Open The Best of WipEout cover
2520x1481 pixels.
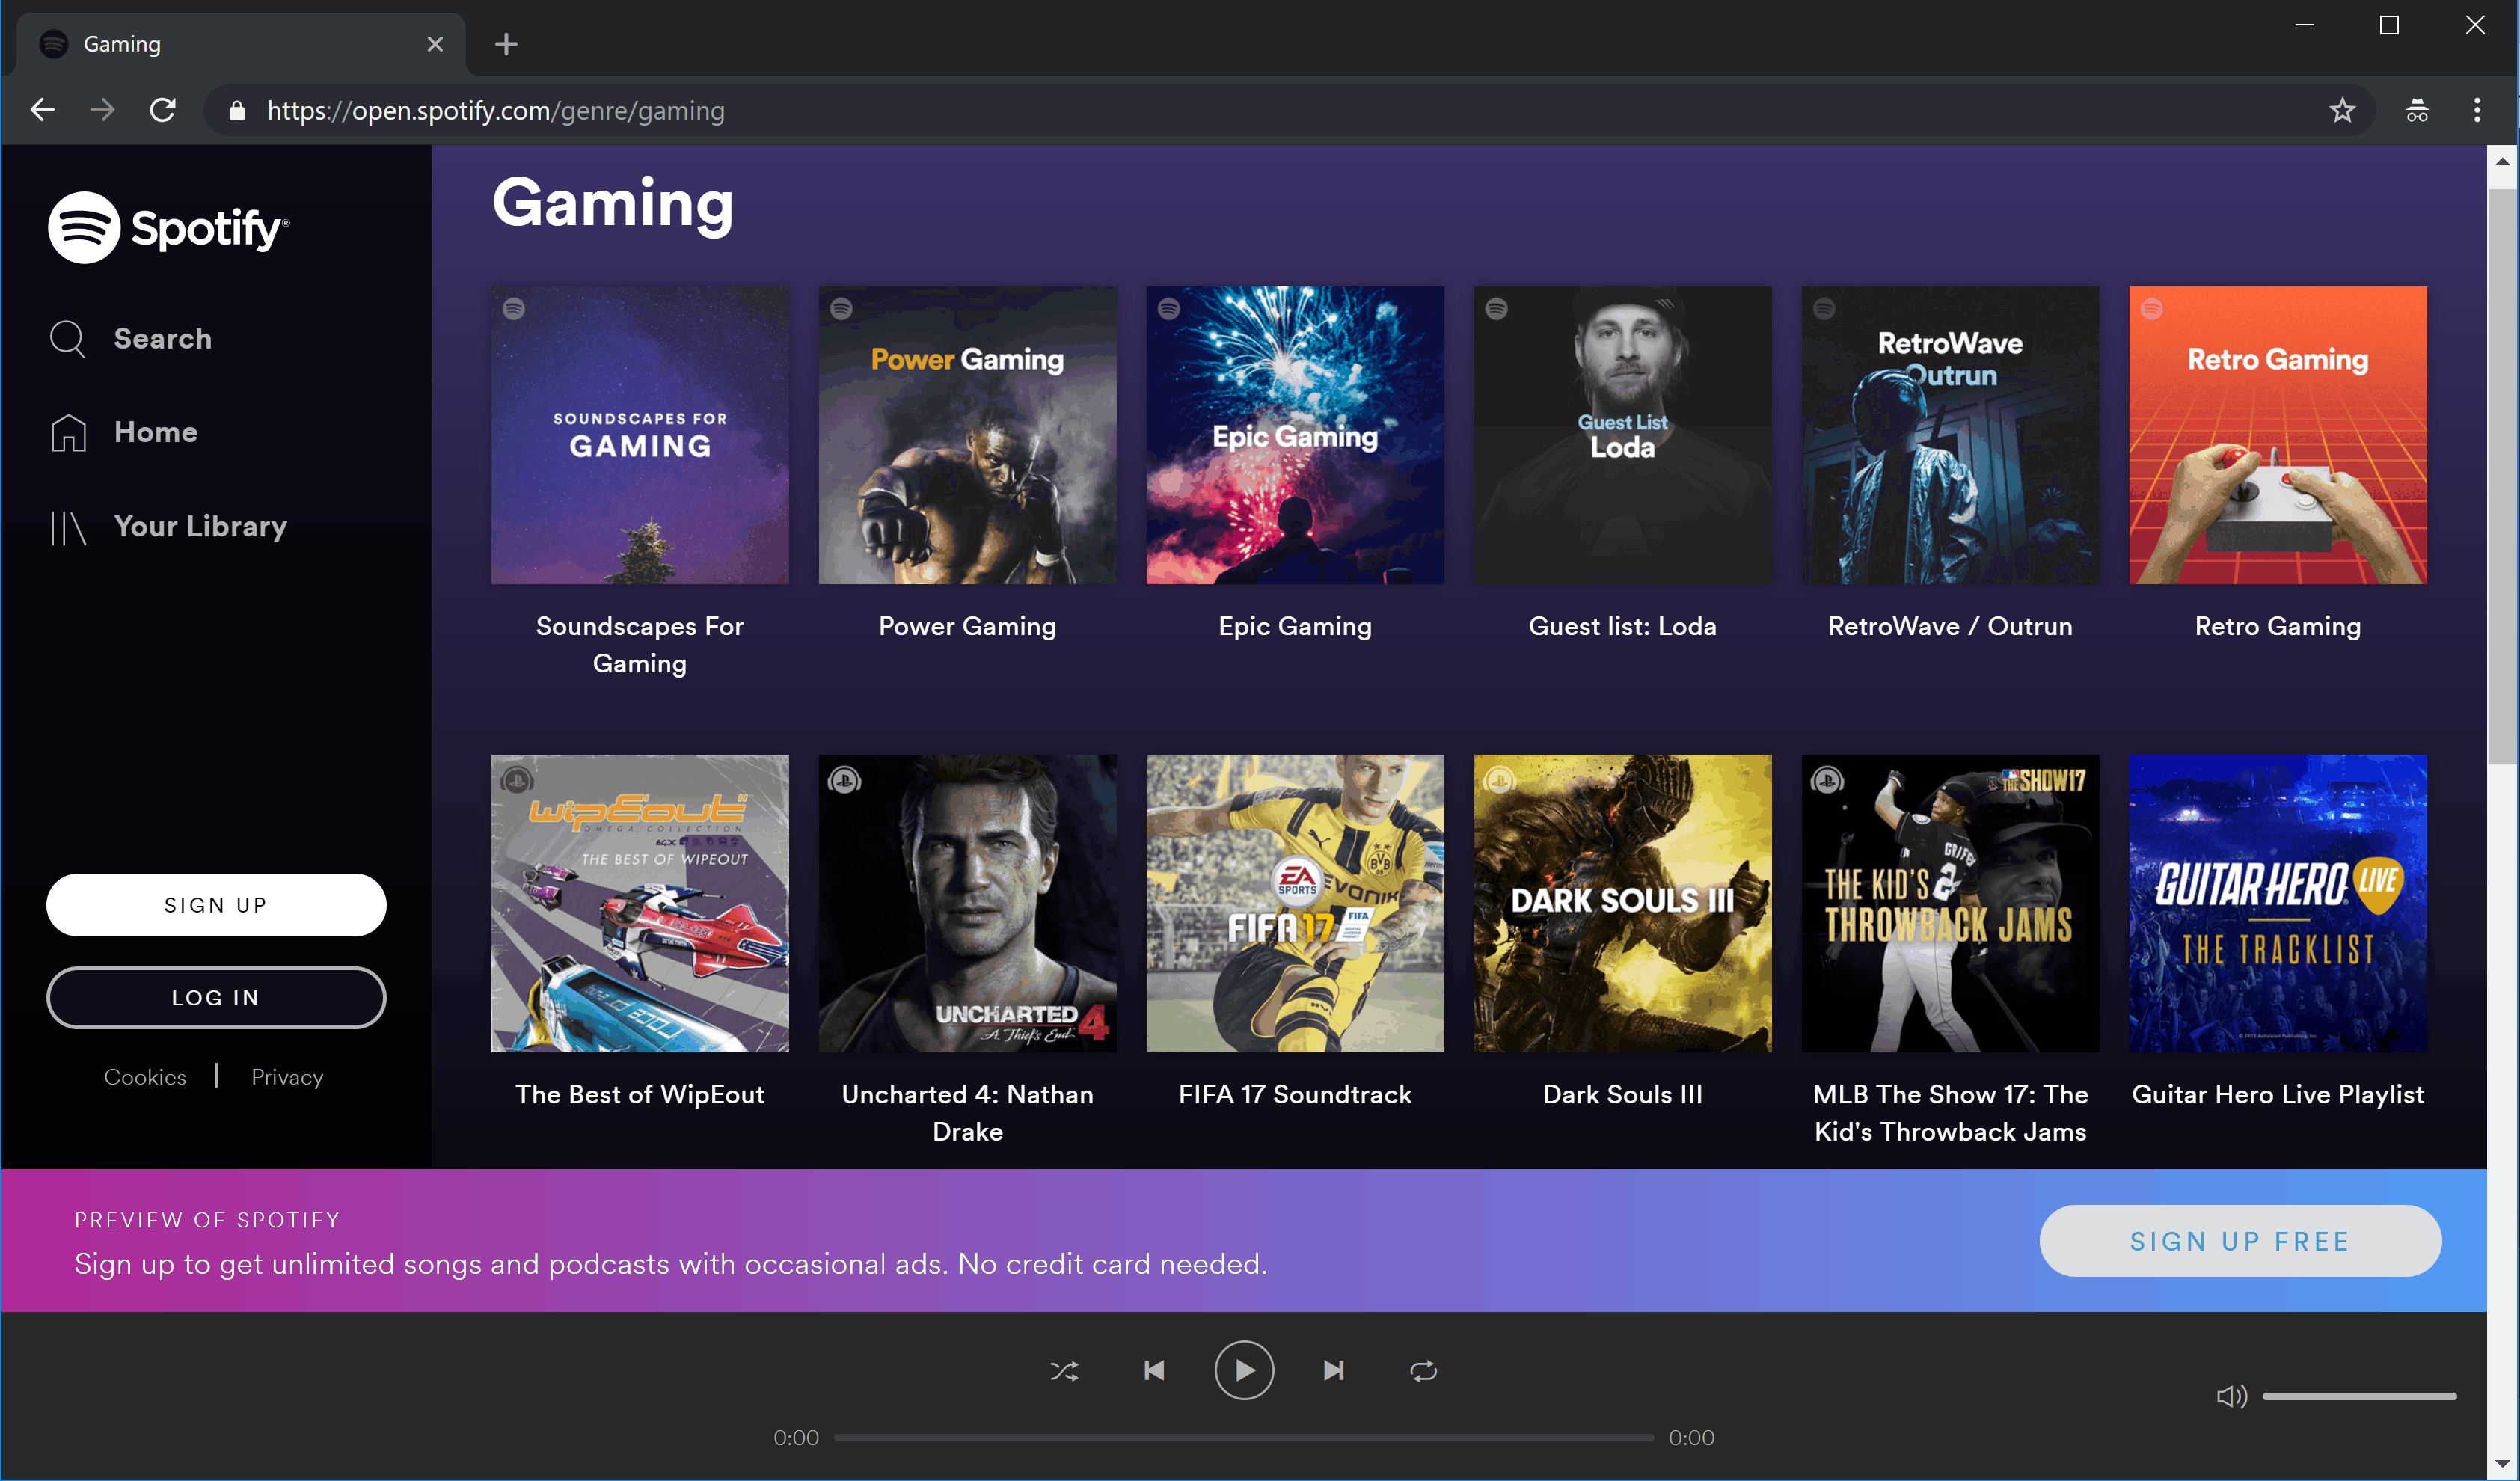pyautogui.click(x=640, y=903)
